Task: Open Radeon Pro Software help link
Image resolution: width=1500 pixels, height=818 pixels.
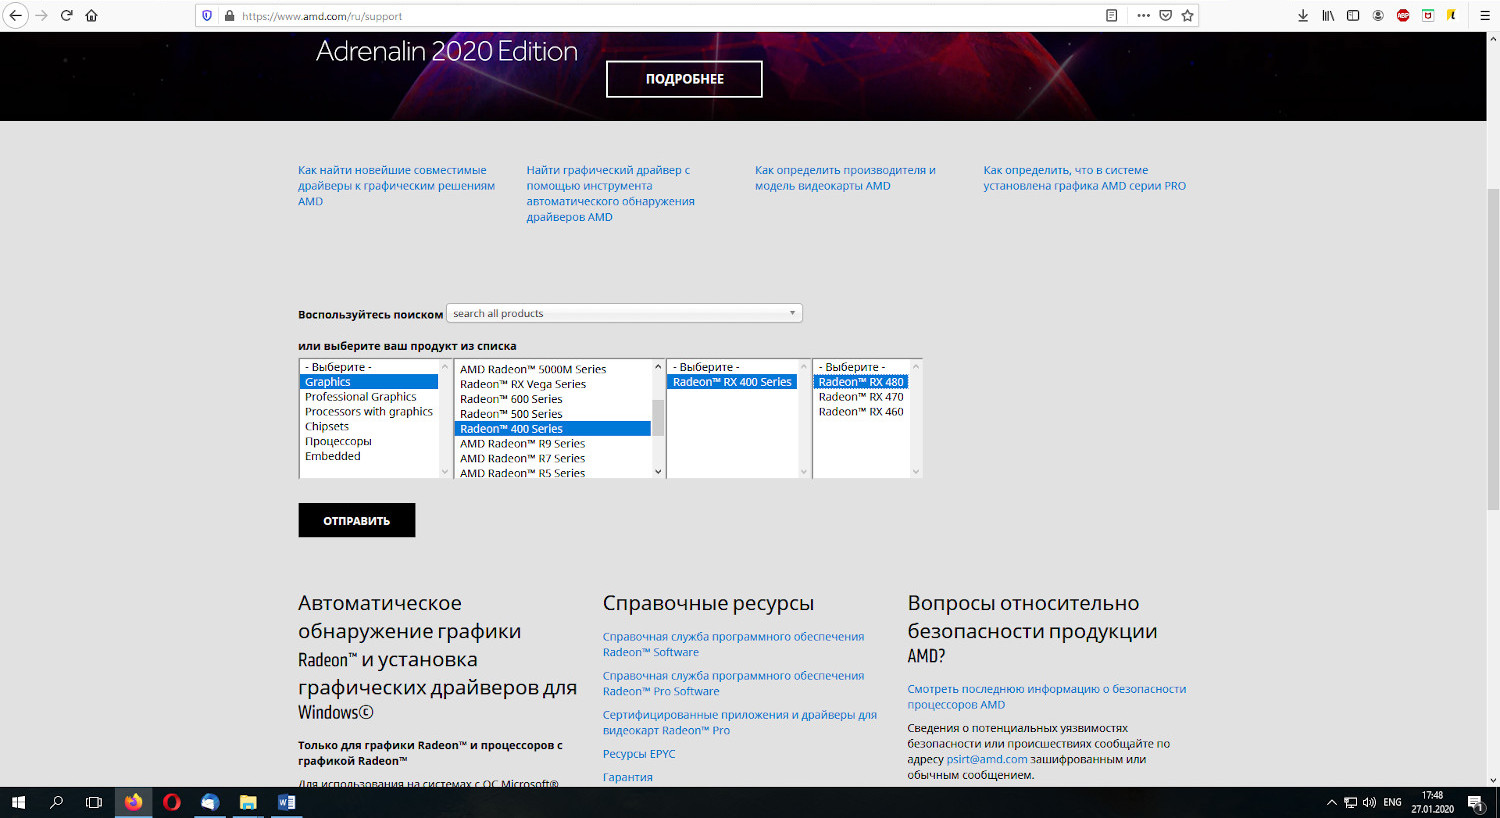Action: [733, 683]
